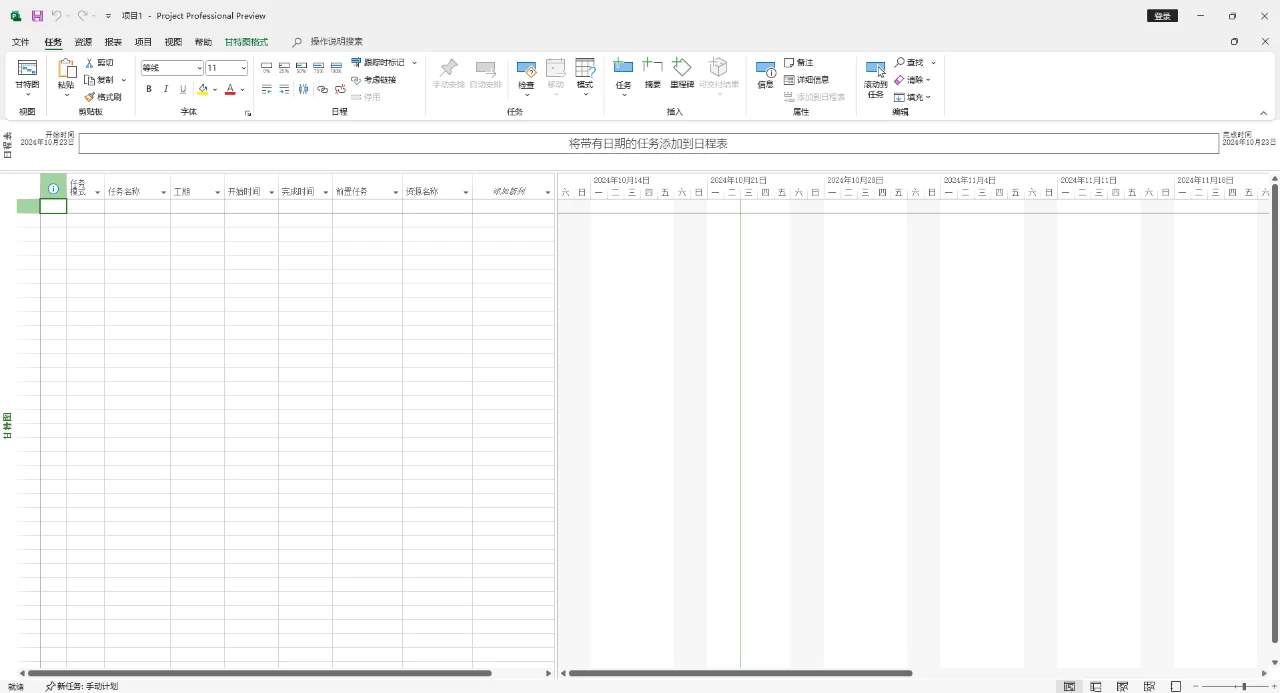Click the timeline bar placeholder text

point(648,144)
